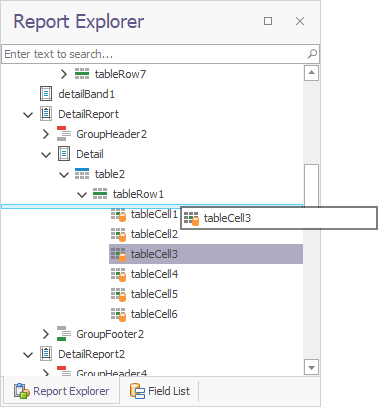Click the table2 table icon
This screenshot has height=407, width=378.
82,174
